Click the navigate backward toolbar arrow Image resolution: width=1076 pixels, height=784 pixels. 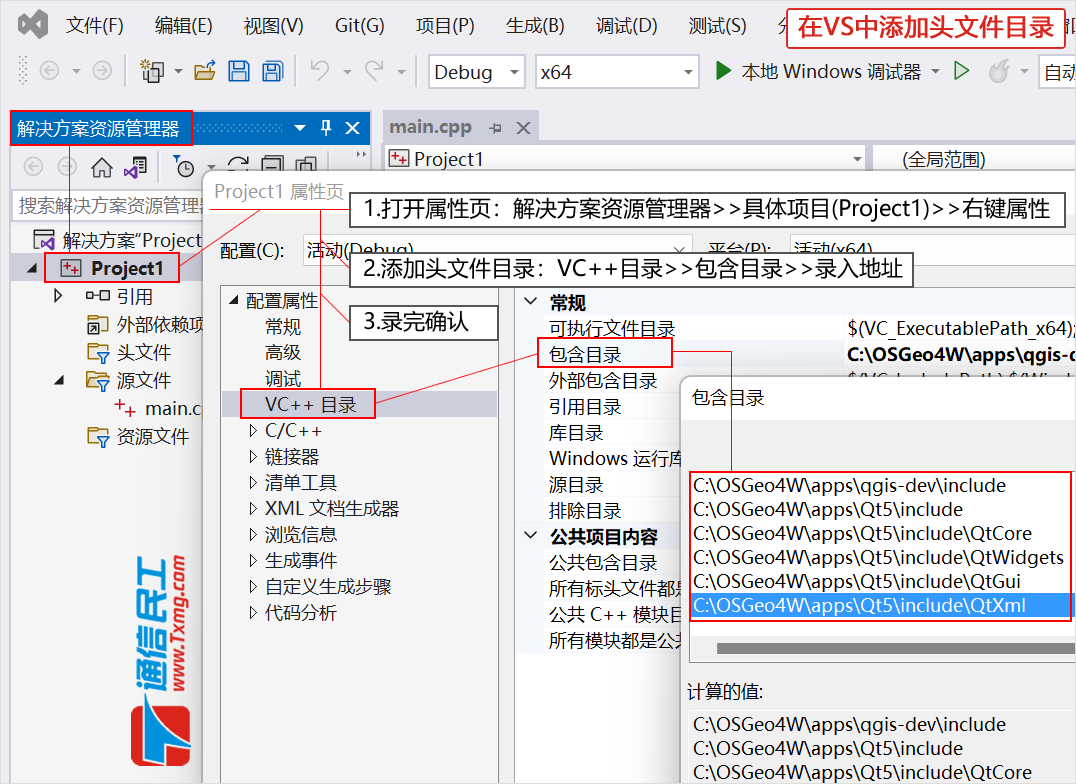49,71
